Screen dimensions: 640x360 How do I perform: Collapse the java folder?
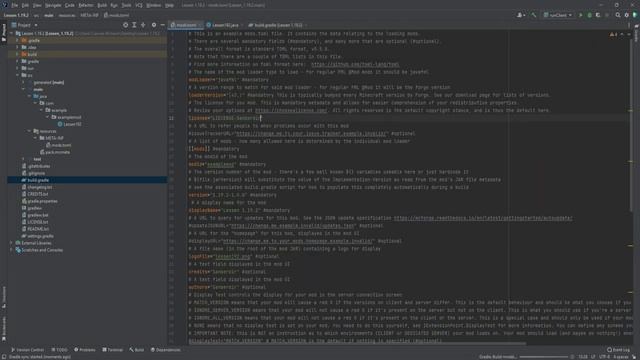30,96
